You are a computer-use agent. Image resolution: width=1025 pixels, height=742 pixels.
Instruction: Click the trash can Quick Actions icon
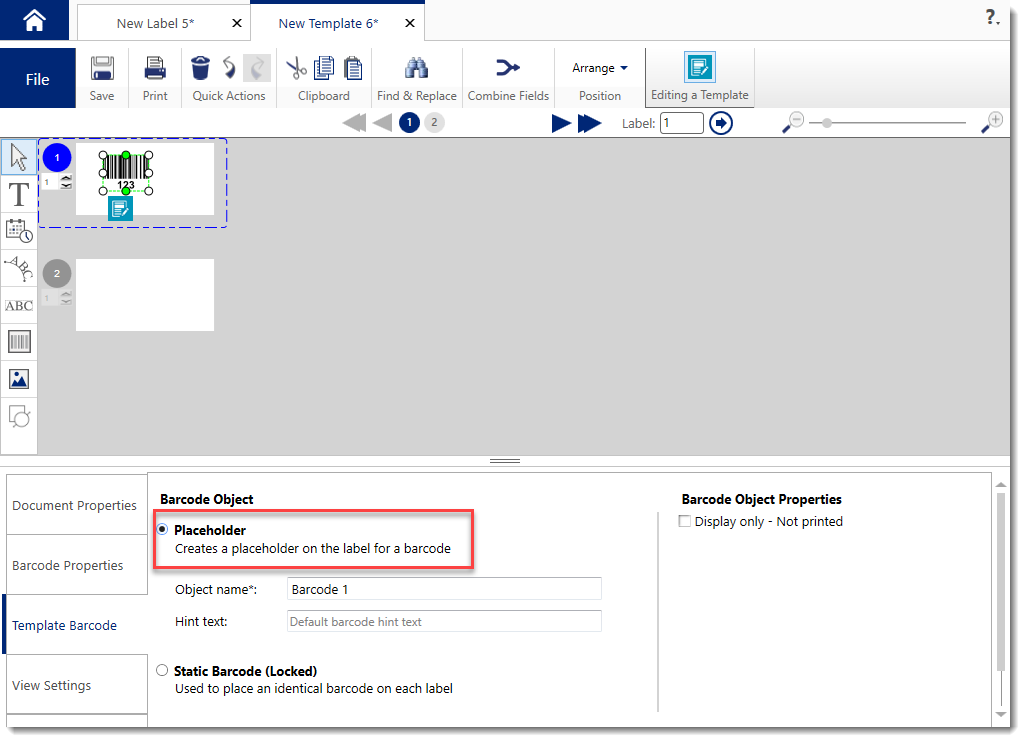coord(201,68)
